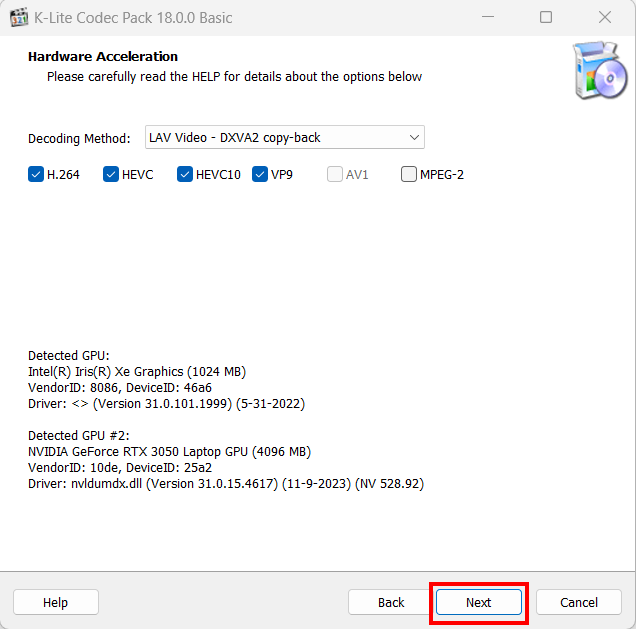Open the Decoding Method dropdown

(285, 137)
